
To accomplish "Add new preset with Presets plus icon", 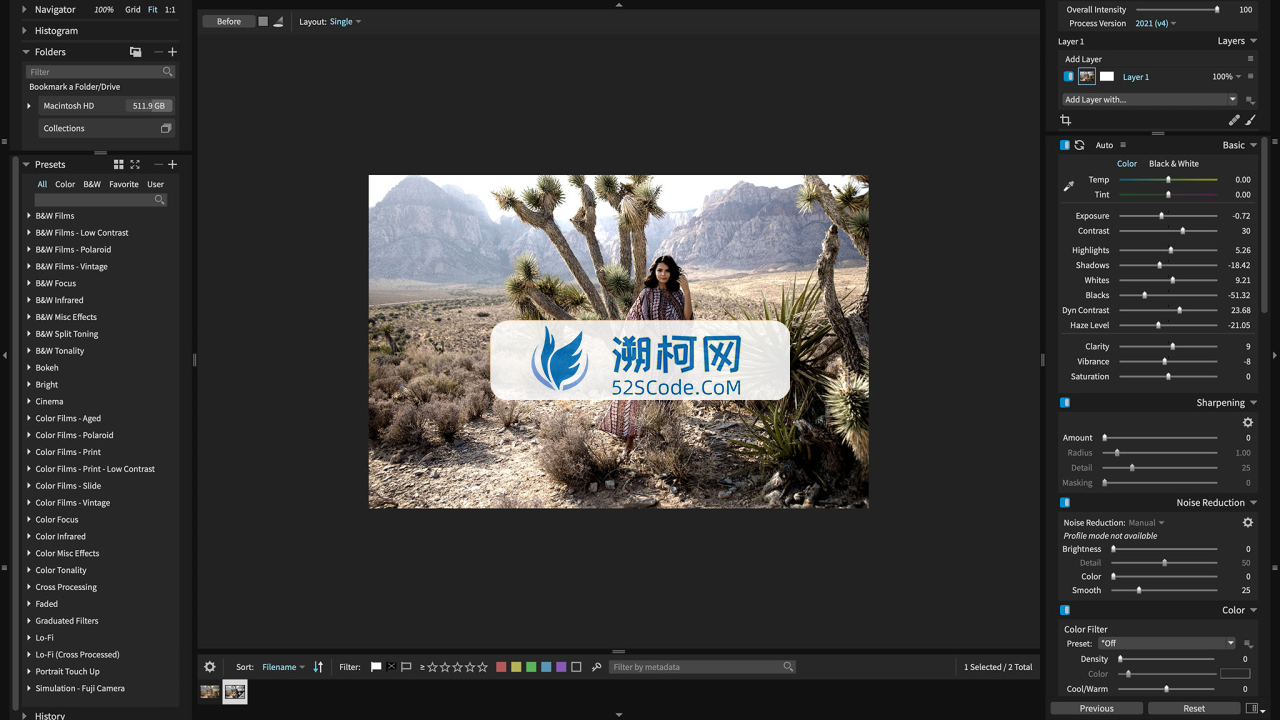I will [x=172, y=164].
